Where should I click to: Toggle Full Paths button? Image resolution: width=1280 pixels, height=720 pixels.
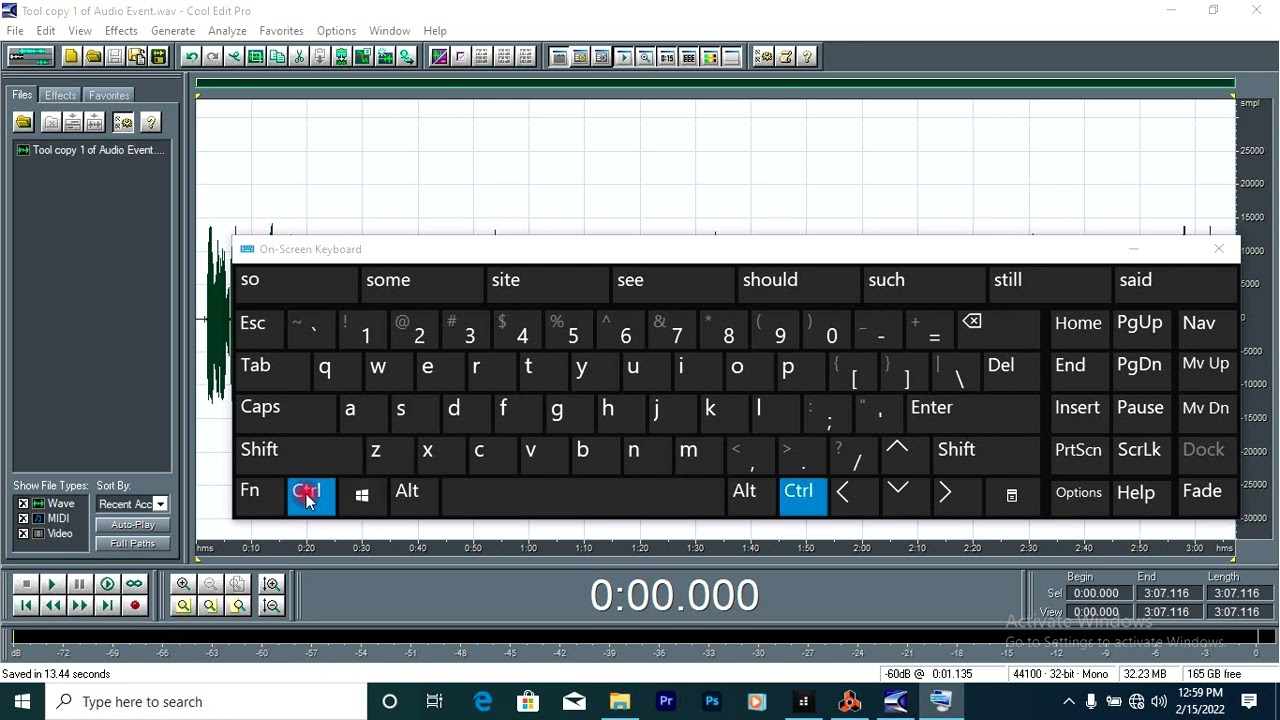pyautogui.click(x=133, y=544)
